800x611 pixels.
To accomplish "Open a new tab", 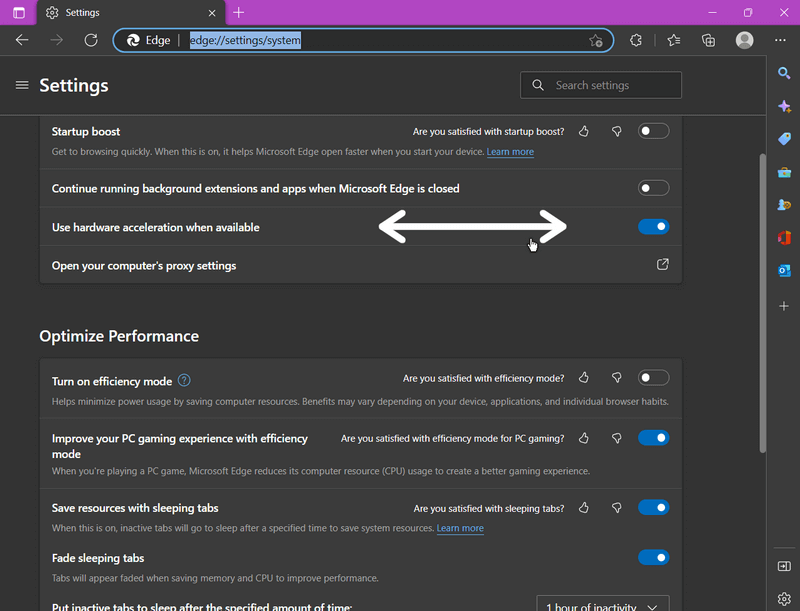I will (238, 13).
